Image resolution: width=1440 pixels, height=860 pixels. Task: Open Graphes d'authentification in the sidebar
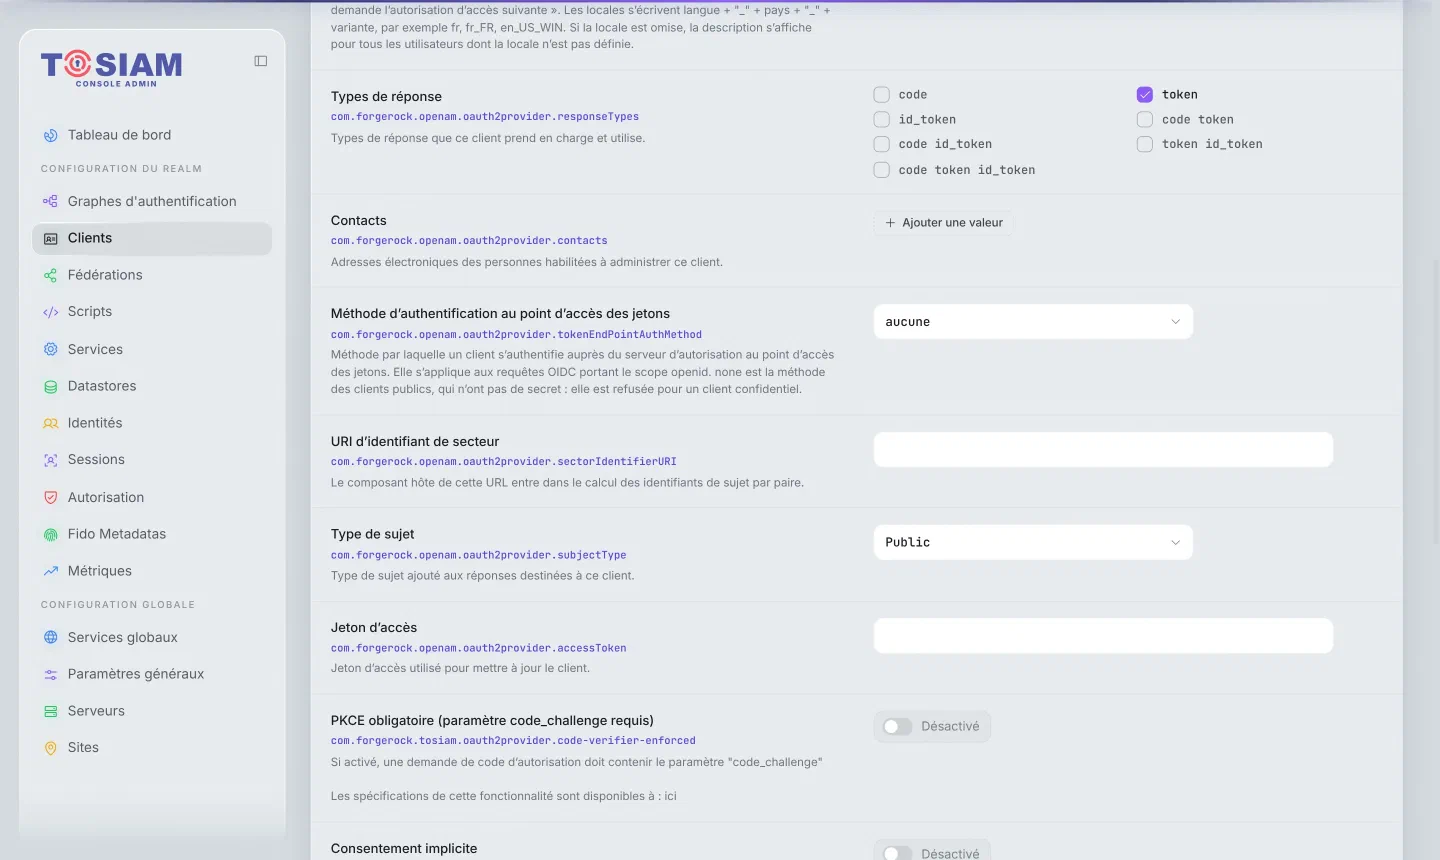(152, 201)
